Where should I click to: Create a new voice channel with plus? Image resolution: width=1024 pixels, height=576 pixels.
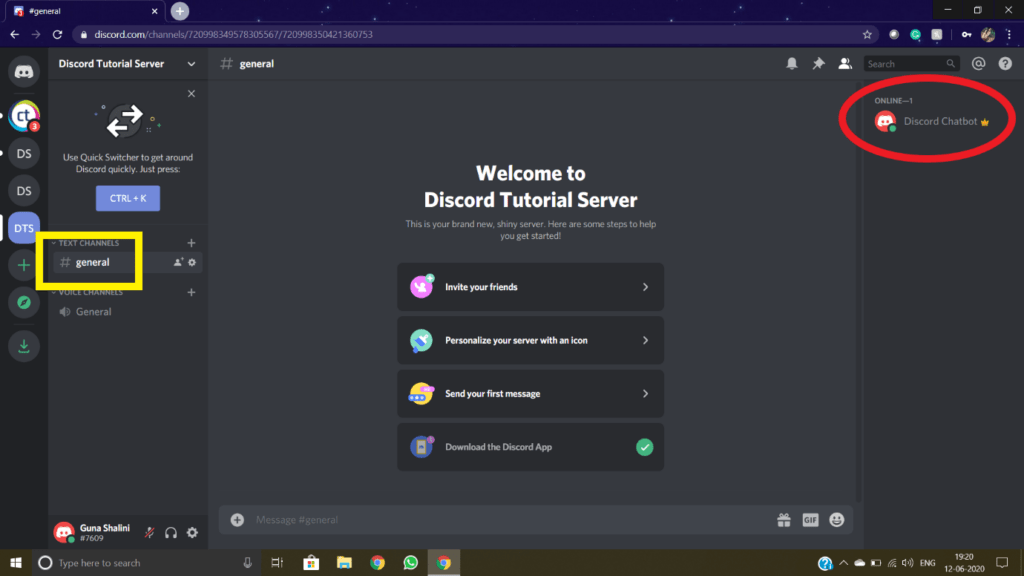pyautogui.click(x=191, y=292)
